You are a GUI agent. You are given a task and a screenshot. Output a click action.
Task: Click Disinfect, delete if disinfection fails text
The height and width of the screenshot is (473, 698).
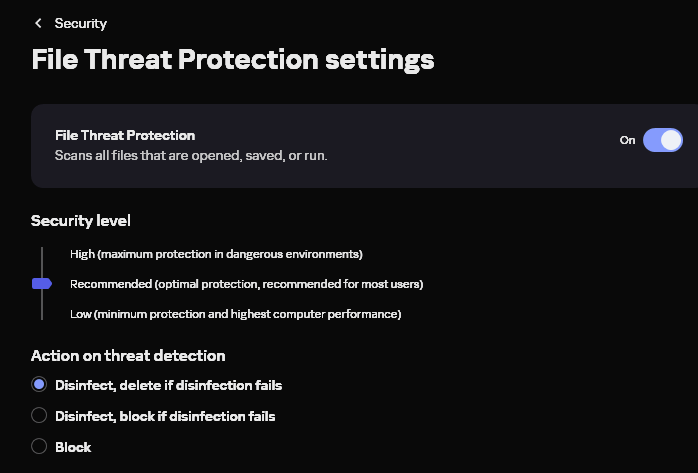pos(168,385)
